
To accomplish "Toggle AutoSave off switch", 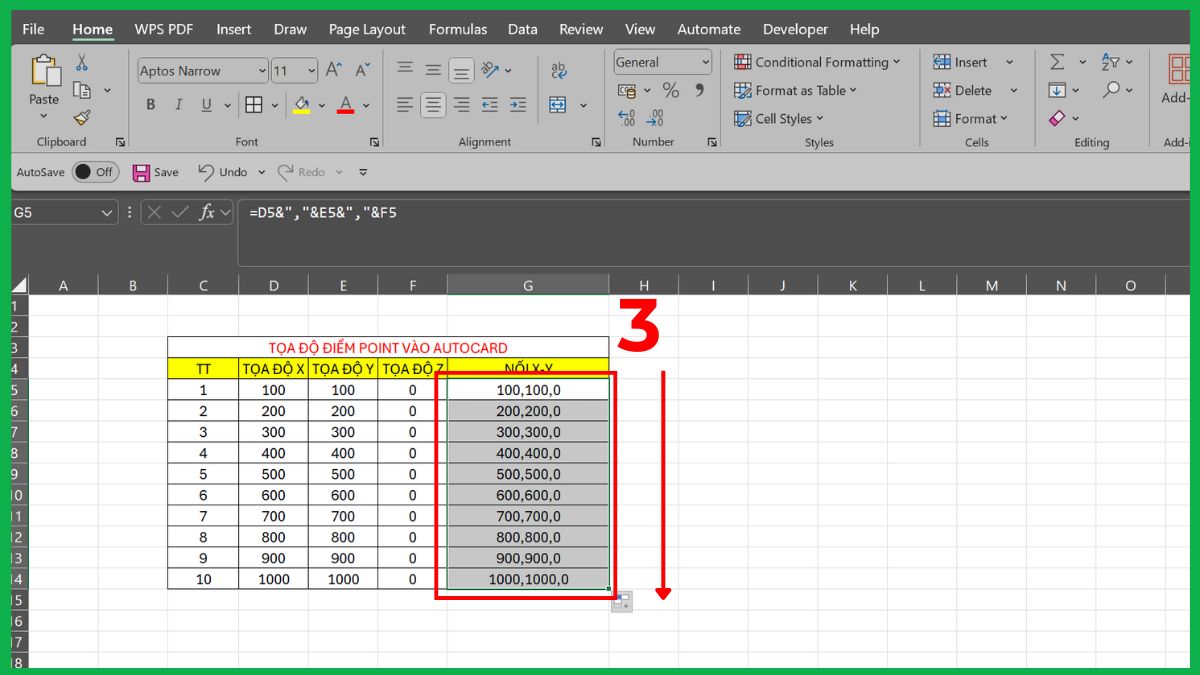I will [x=96, y=171].
